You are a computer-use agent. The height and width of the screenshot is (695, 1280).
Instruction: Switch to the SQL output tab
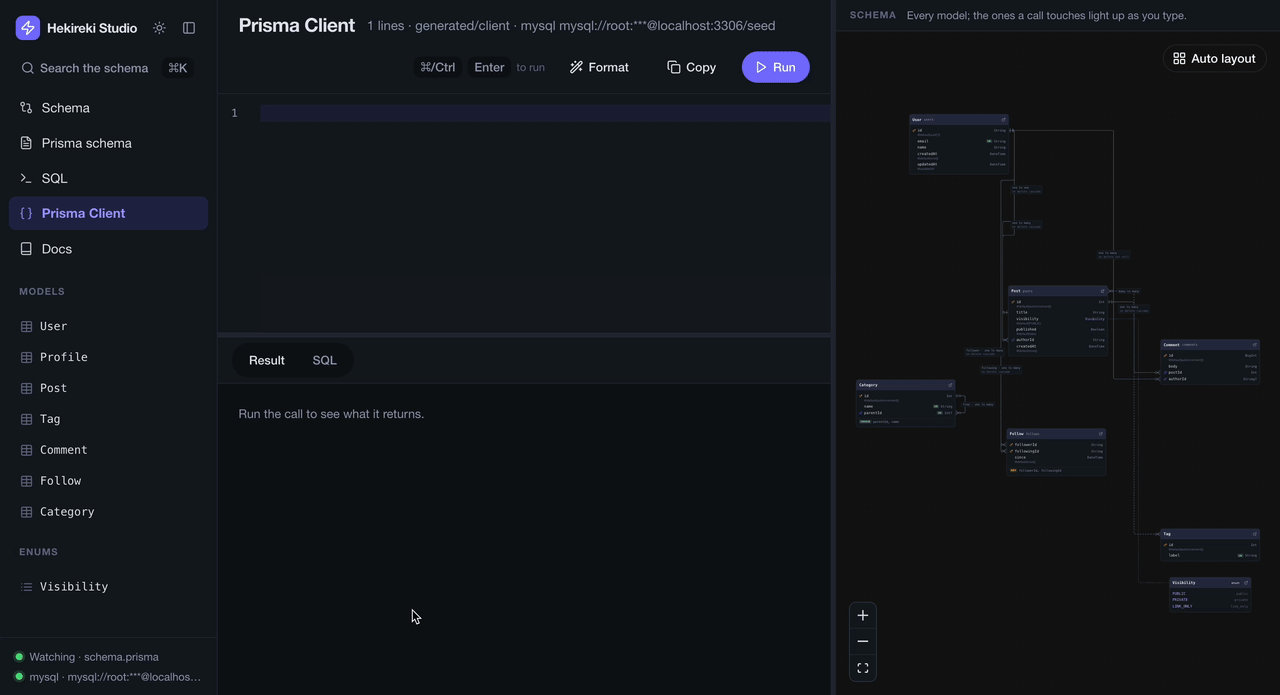pyautogui.click(x=324, y=360)
